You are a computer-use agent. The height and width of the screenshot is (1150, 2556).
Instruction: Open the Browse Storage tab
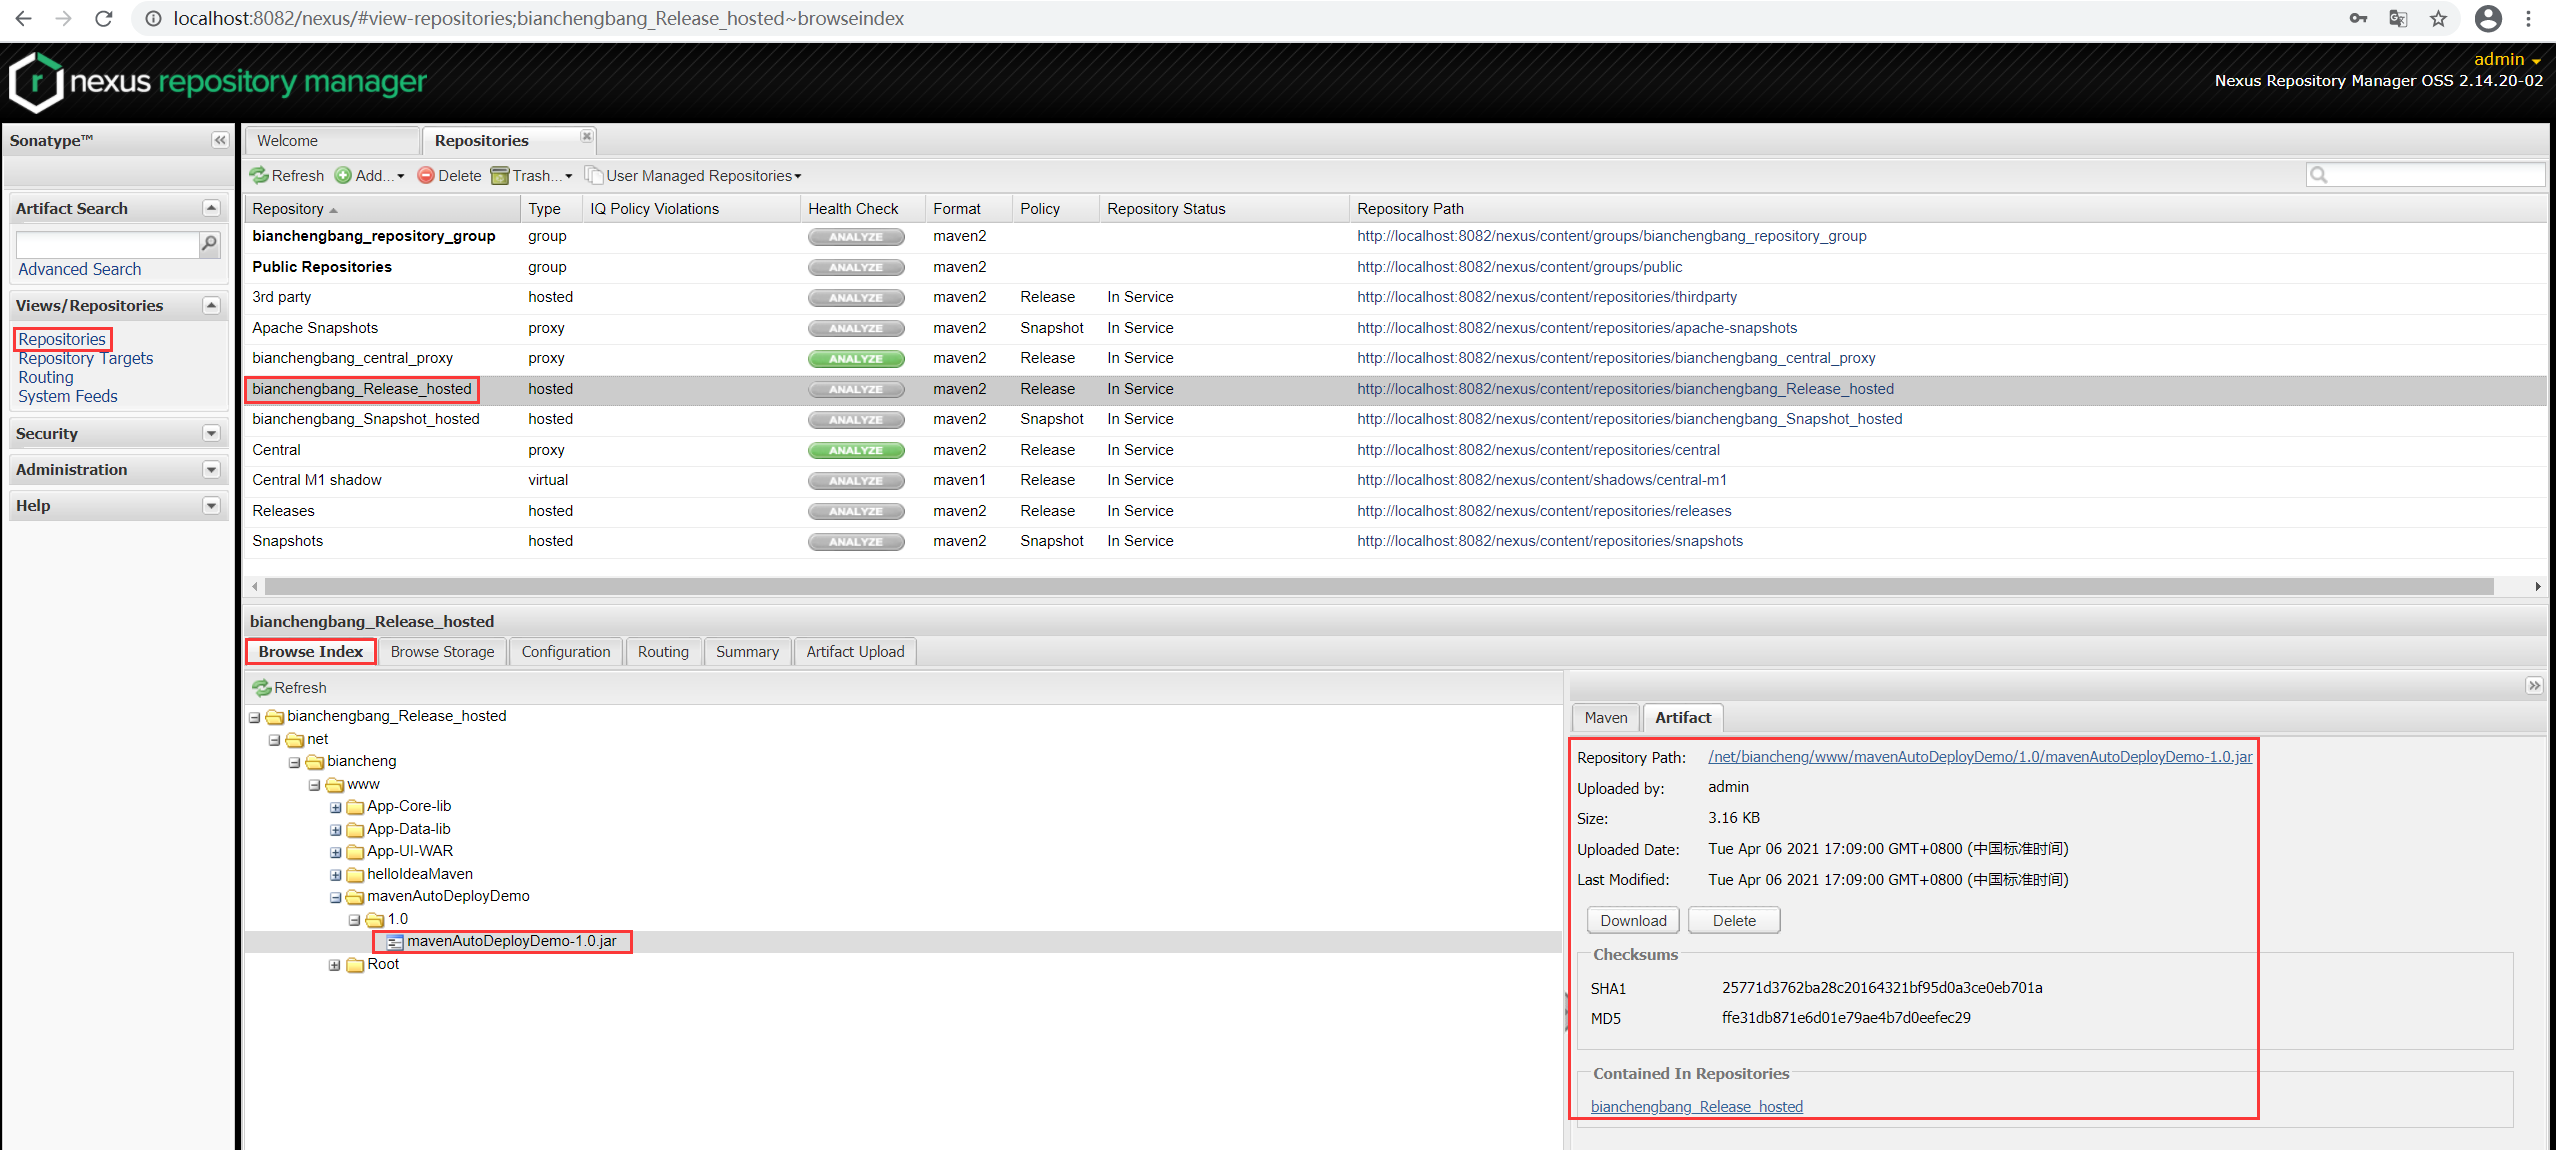click(x=443, y=652)
